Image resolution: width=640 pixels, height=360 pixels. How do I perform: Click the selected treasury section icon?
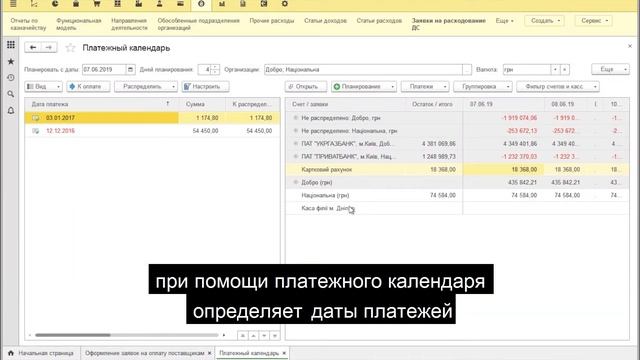(x=201, y=4)
